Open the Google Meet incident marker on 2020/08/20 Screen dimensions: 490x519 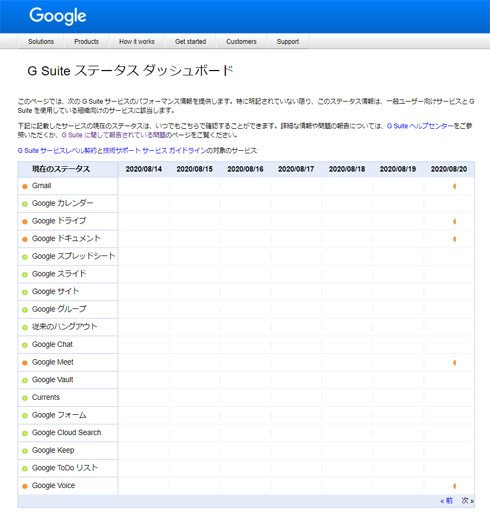[x=455, y=363]
